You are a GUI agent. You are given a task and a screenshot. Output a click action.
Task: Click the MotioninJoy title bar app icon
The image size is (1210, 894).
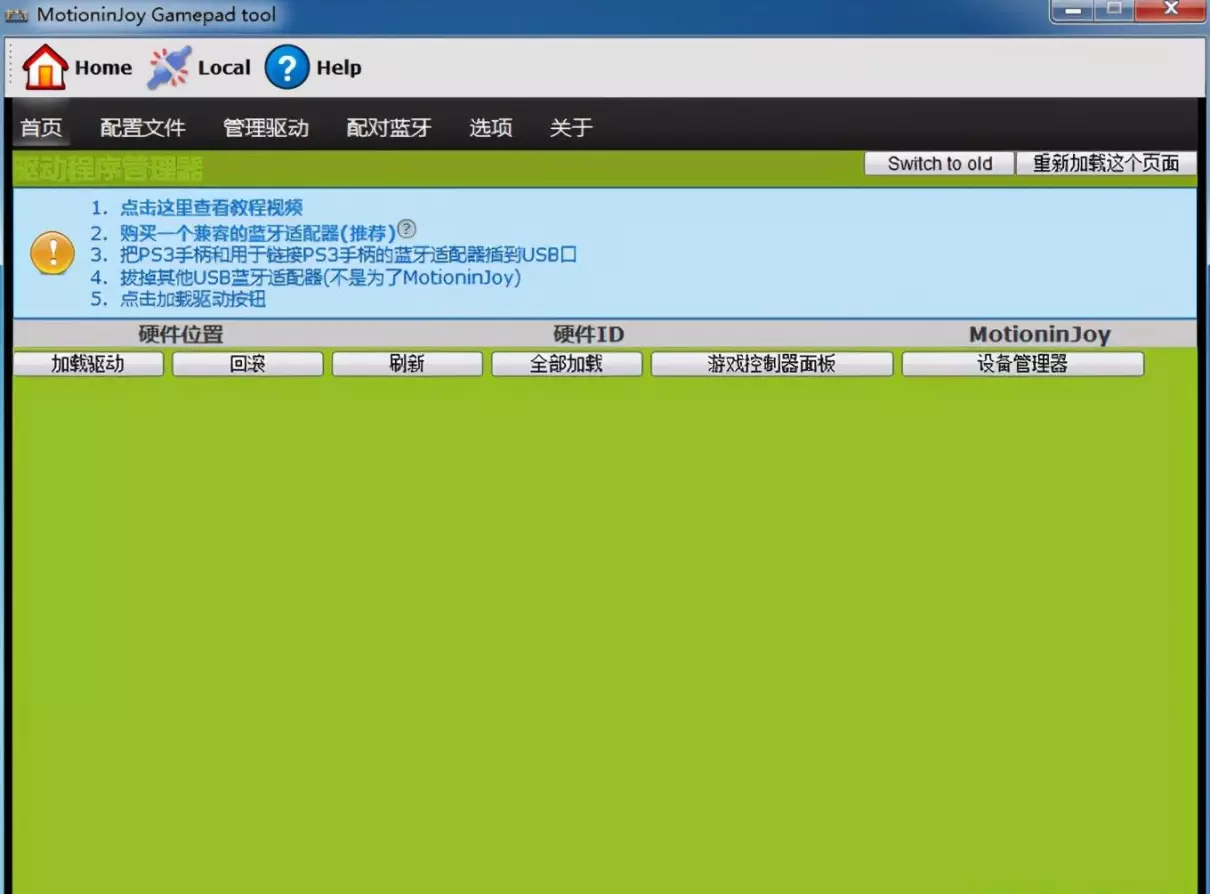16,15
